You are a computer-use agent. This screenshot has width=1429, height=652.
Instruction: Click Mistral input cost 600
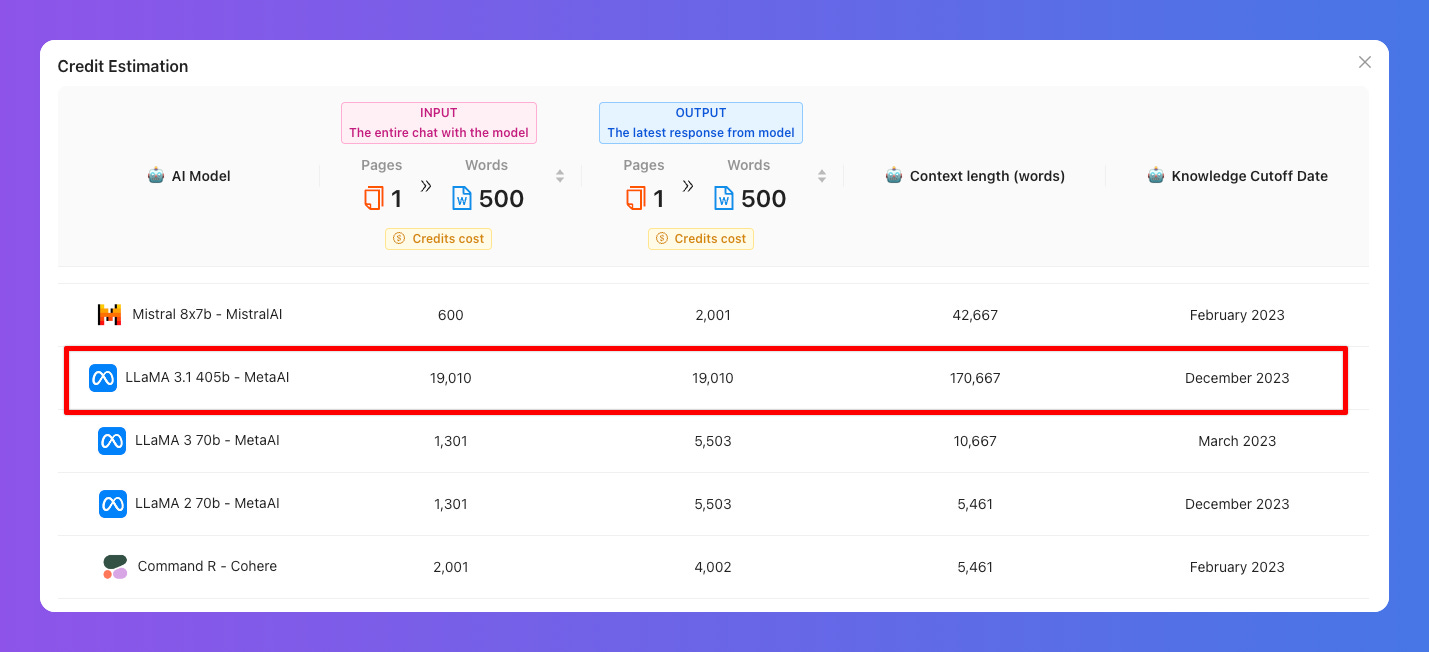click(x=451, y=315)
